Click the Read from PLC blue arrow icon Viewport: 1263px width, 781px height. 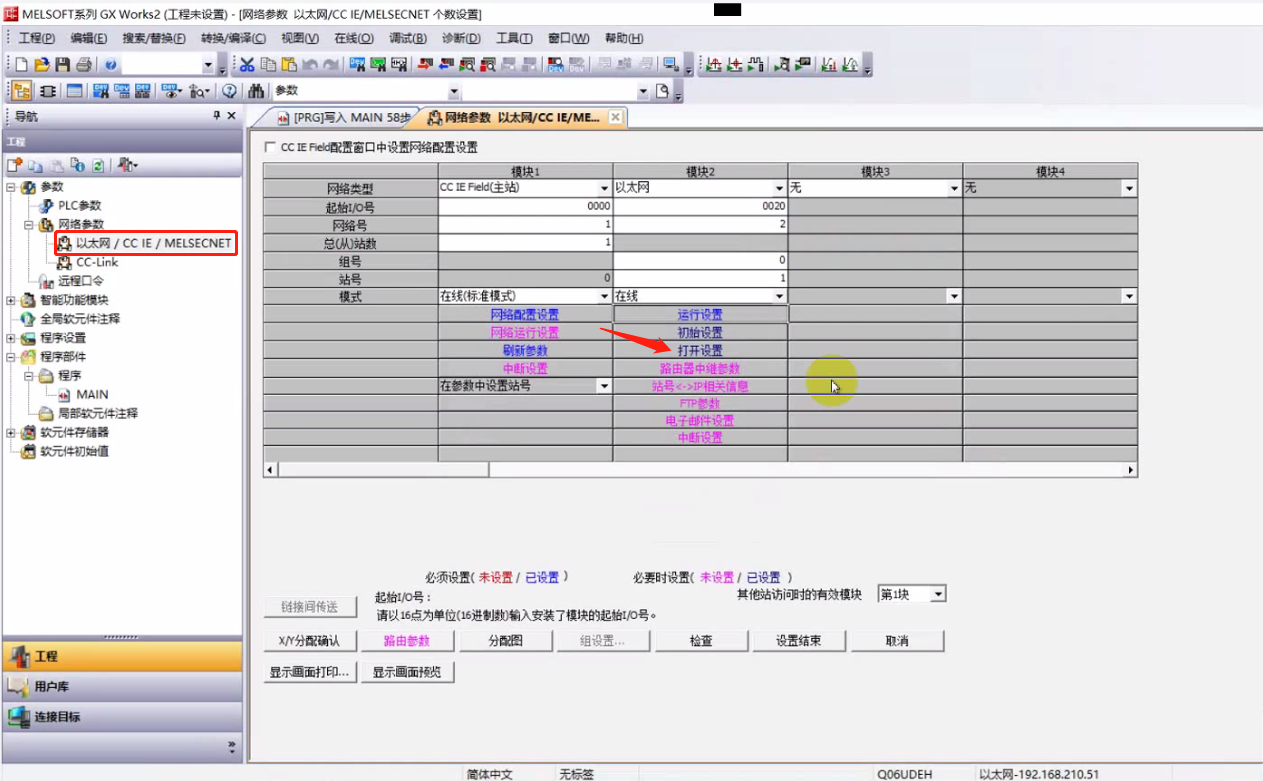446,65
